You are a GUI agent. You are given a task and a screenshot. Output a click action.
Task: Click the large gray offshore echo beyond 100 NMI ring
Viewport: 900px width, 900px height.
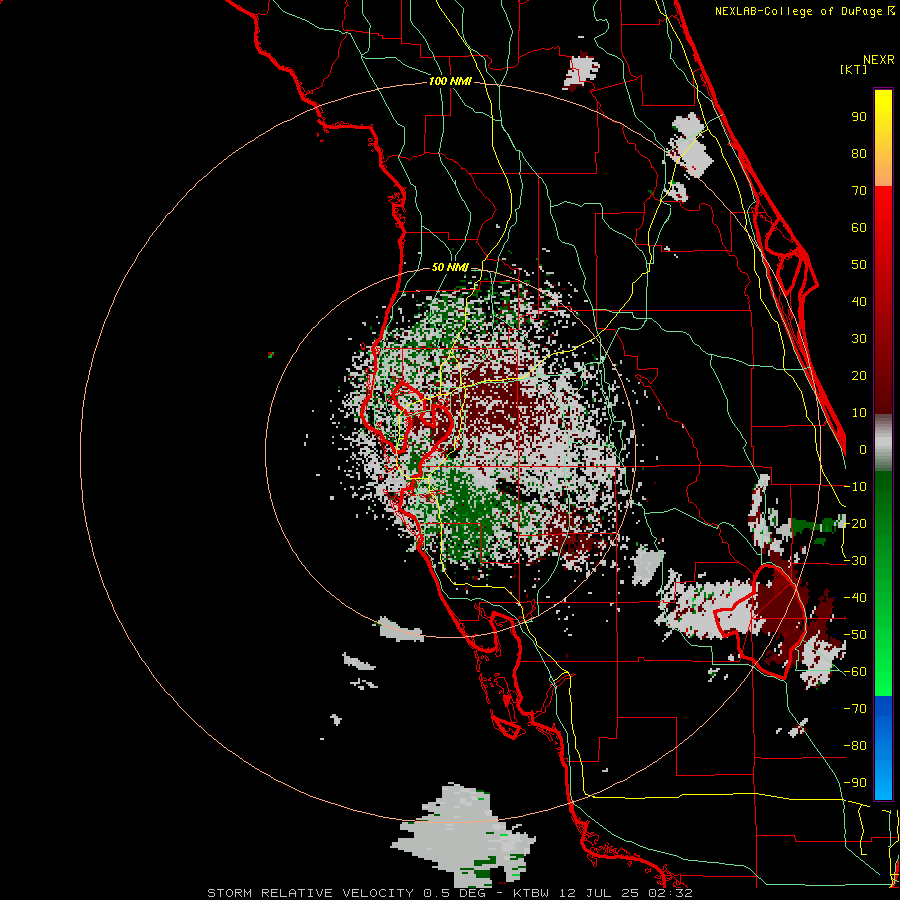pos(464,835)
